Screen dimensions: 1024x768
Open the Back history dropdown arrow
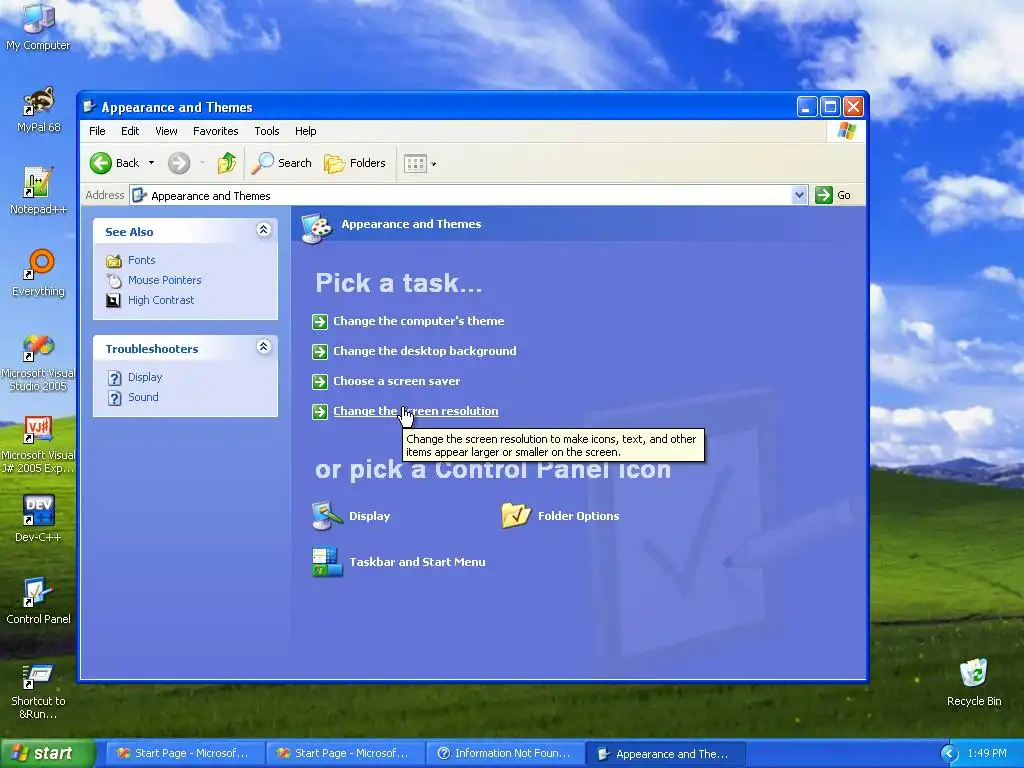152,163
